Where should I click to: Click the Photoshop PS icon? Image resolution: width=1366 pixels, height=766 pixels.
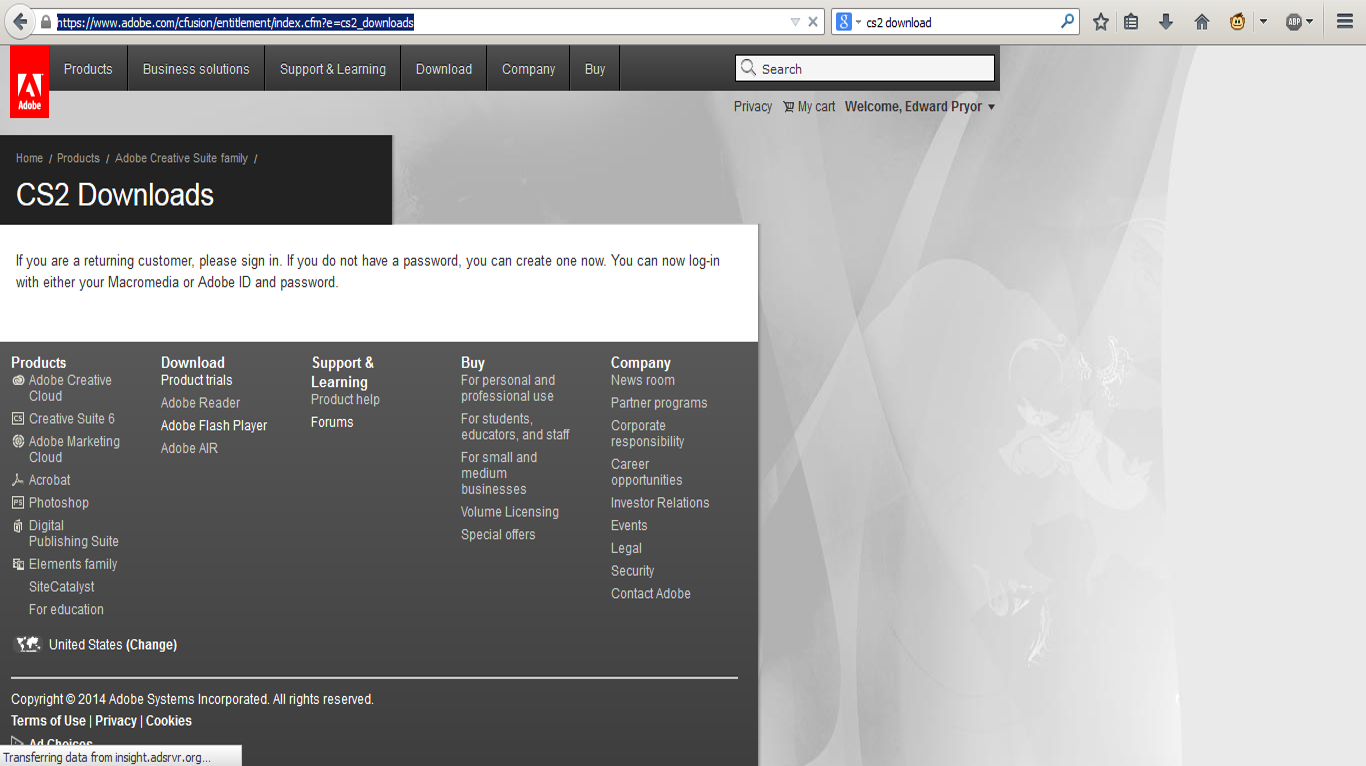pos(18,503)
